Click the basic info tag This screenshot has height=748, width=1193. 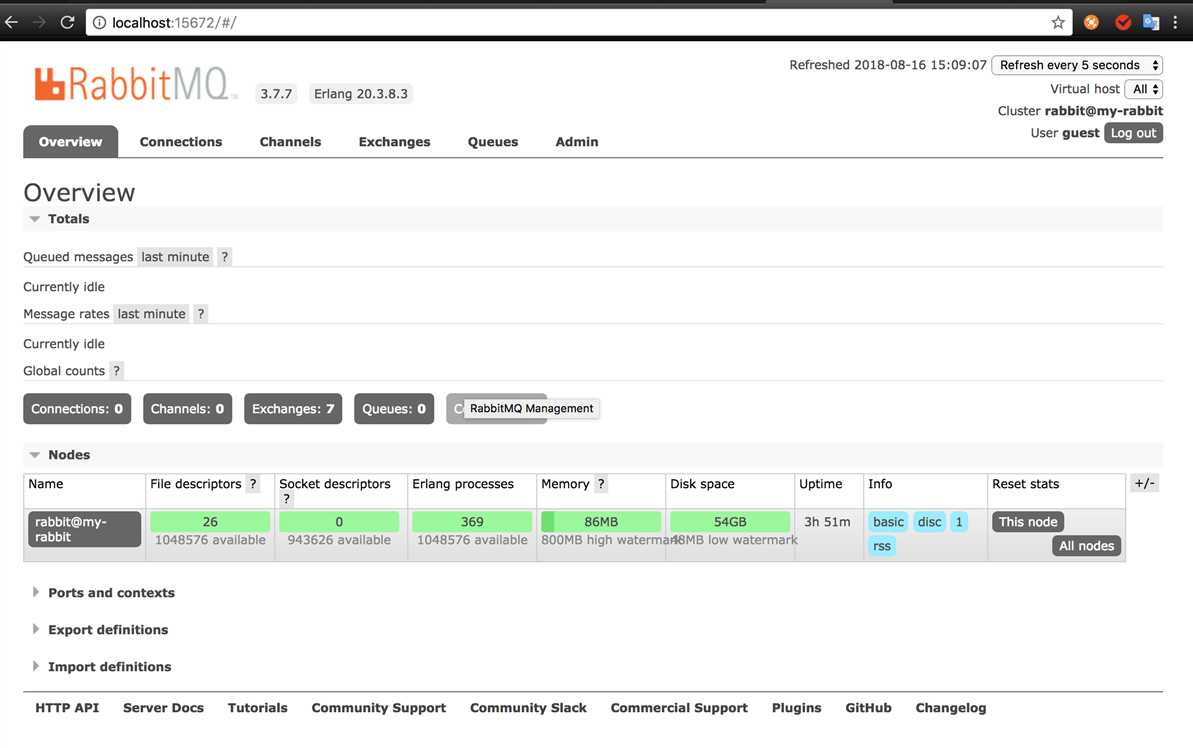click(x=888, y=522)
